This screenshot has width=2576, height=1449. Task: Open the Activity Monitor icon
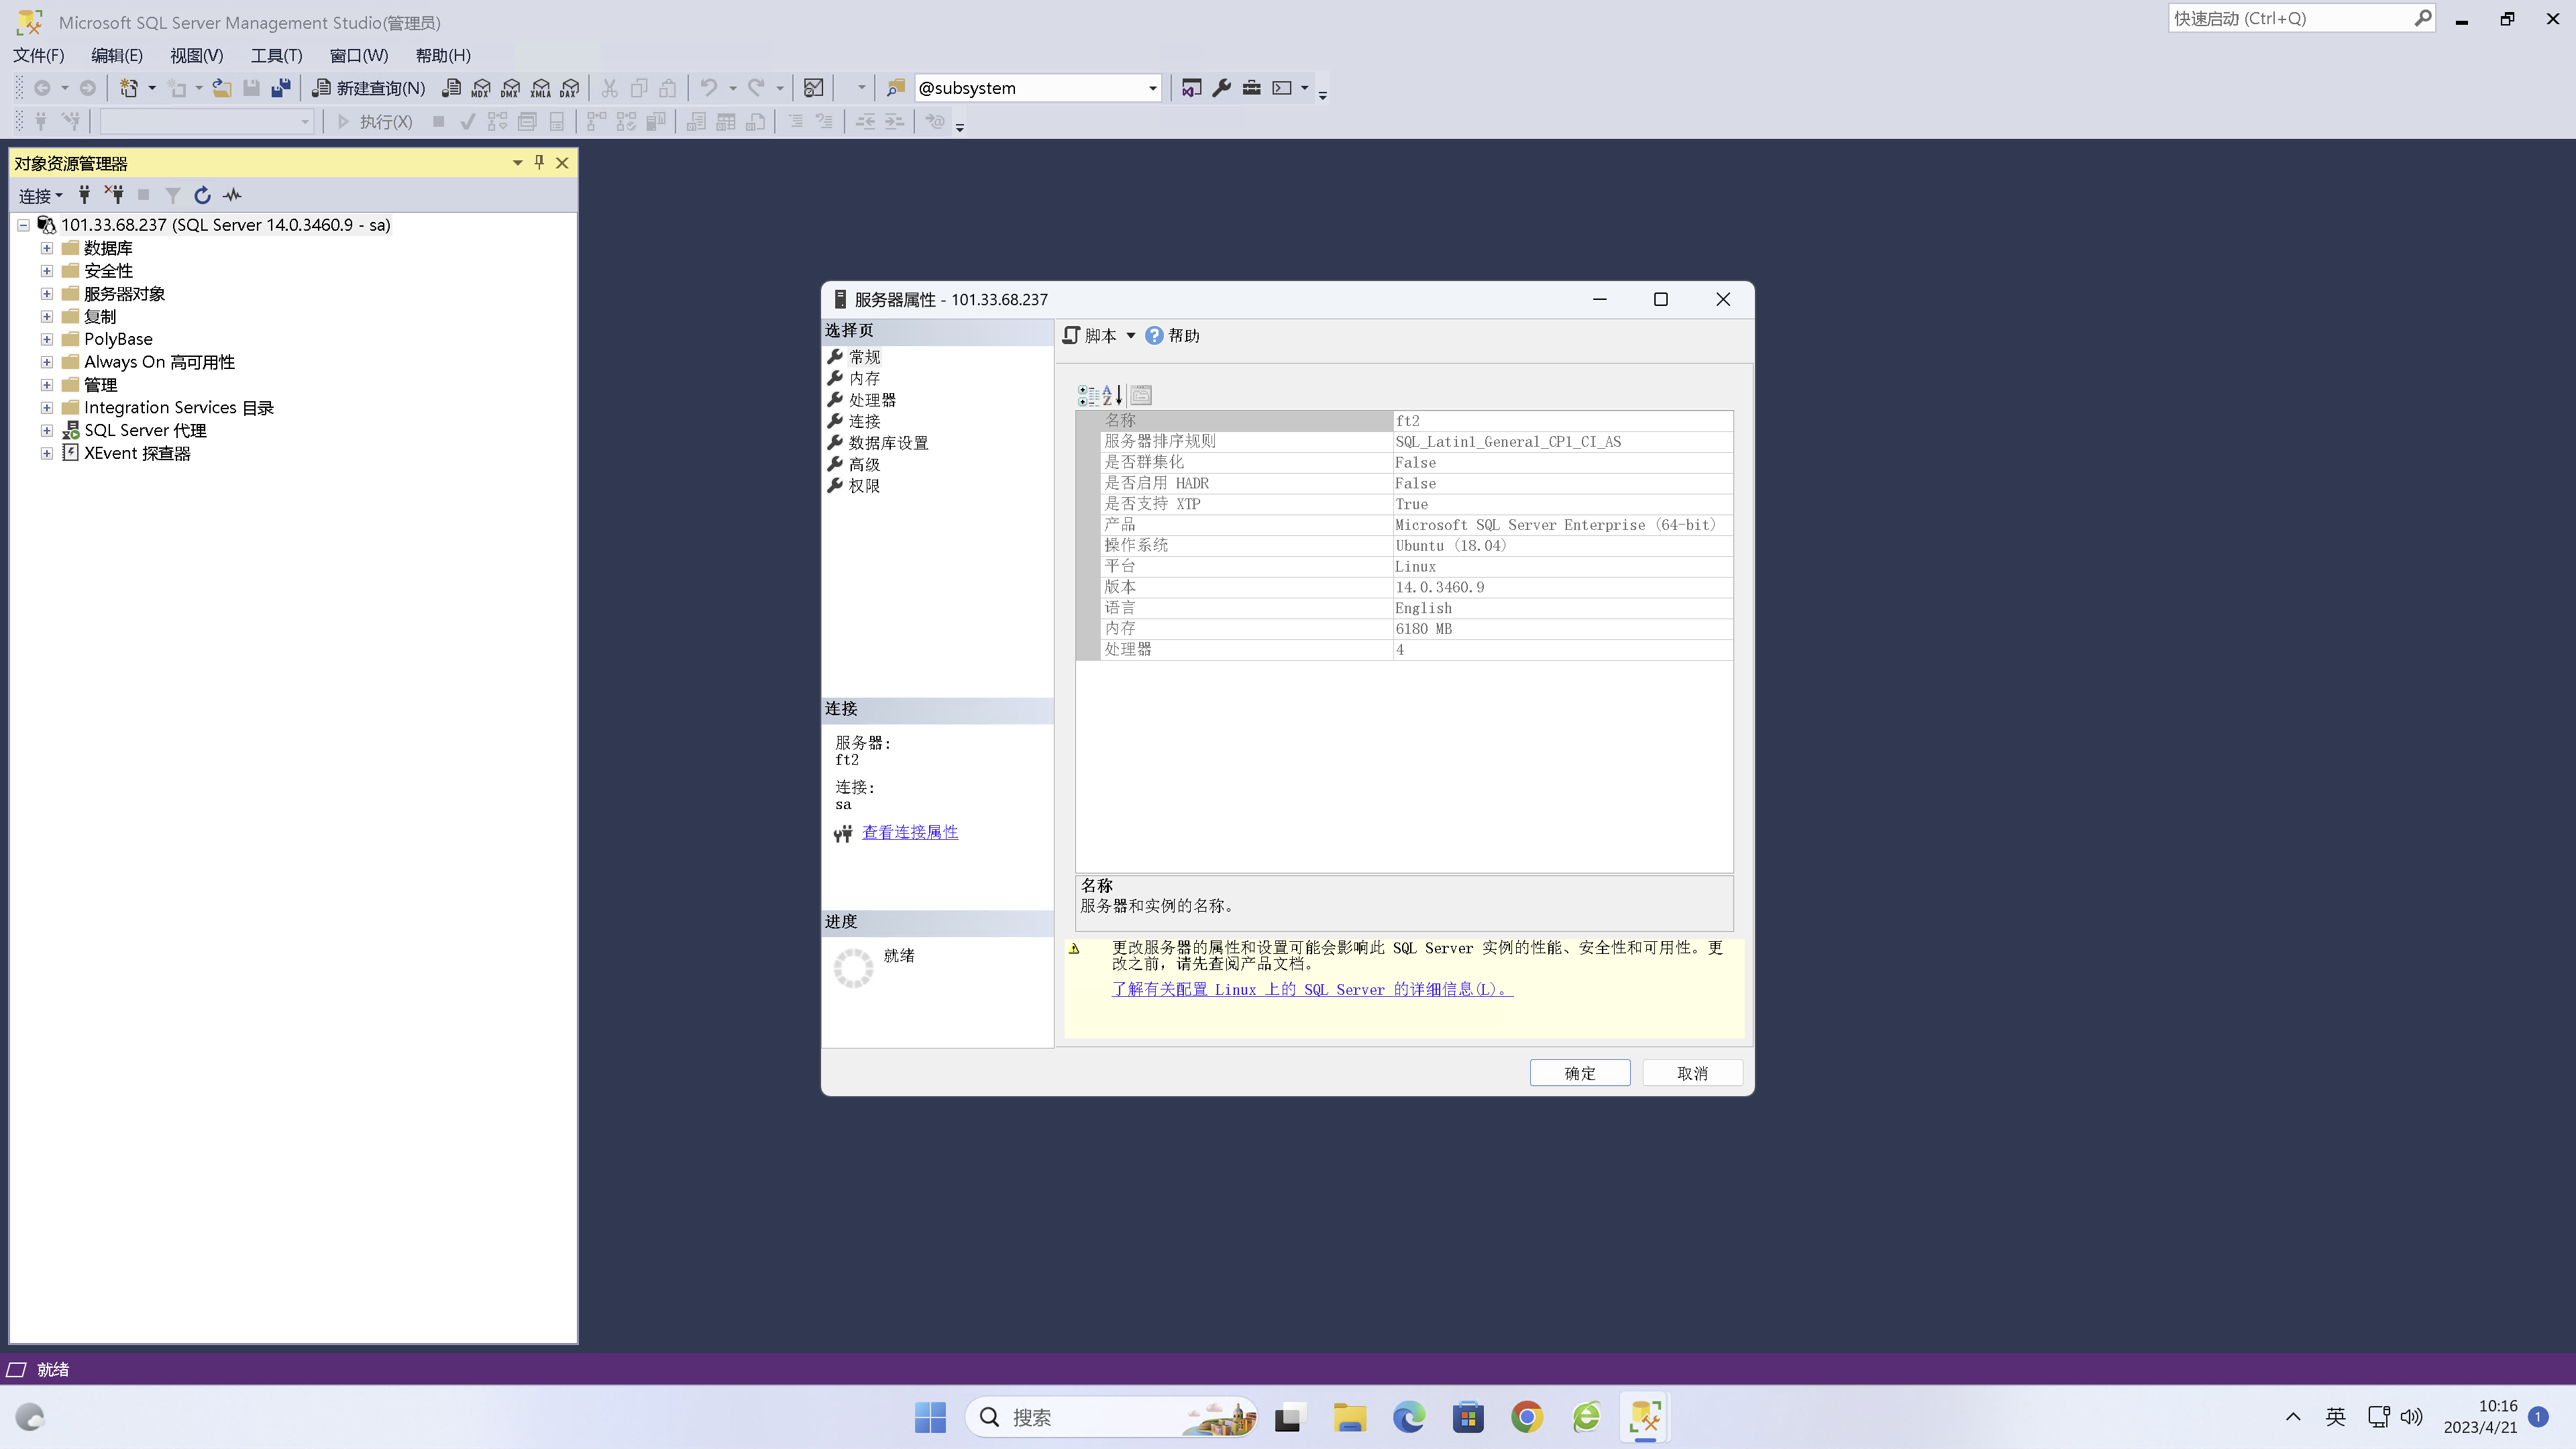pyautogui.click(x=814, y=88)
